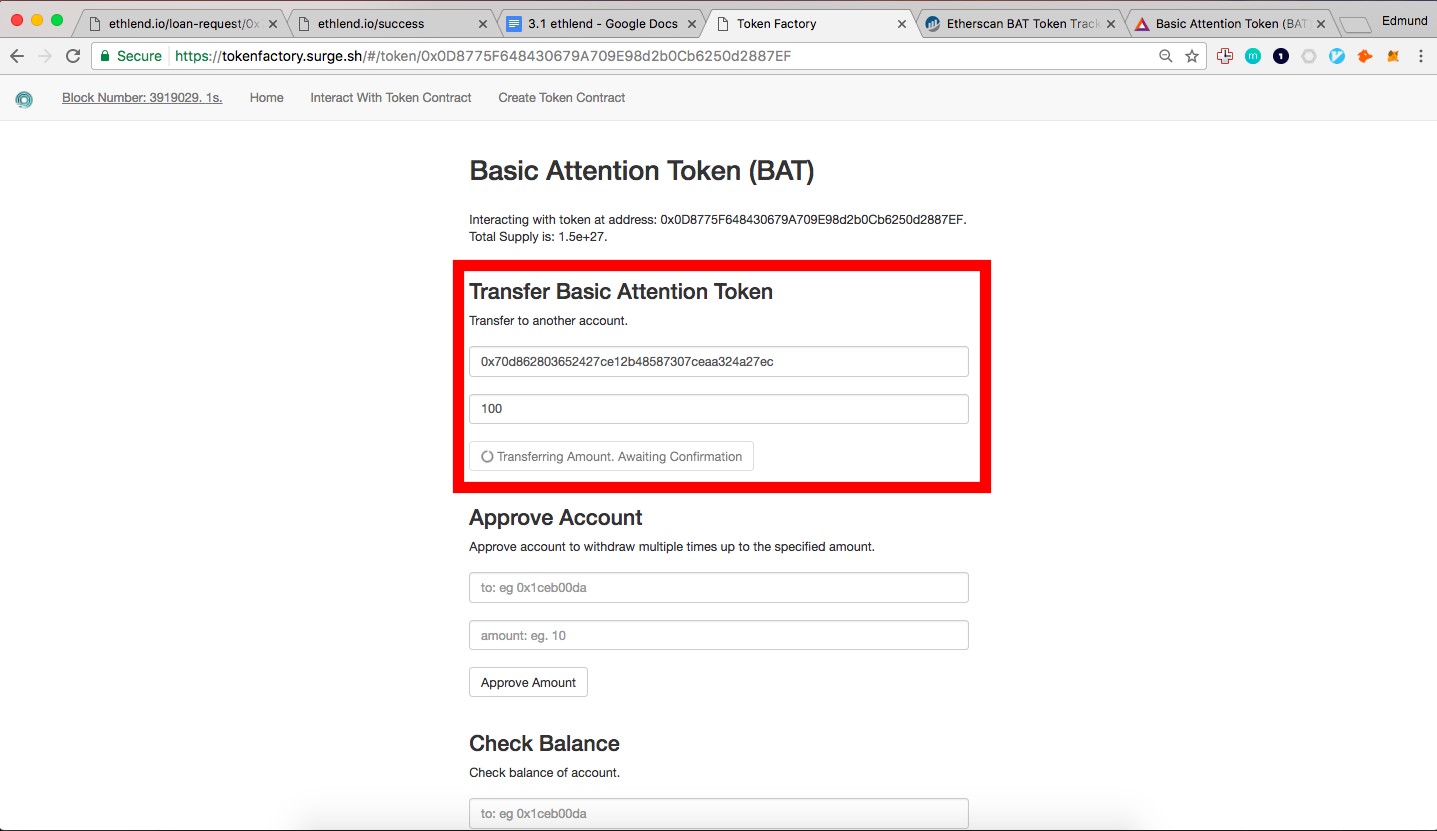Viewport: 1437px width, 831px height.
Task: Close the 3.1 ethlend Google Docs tab
Action: tap(692, 24)
